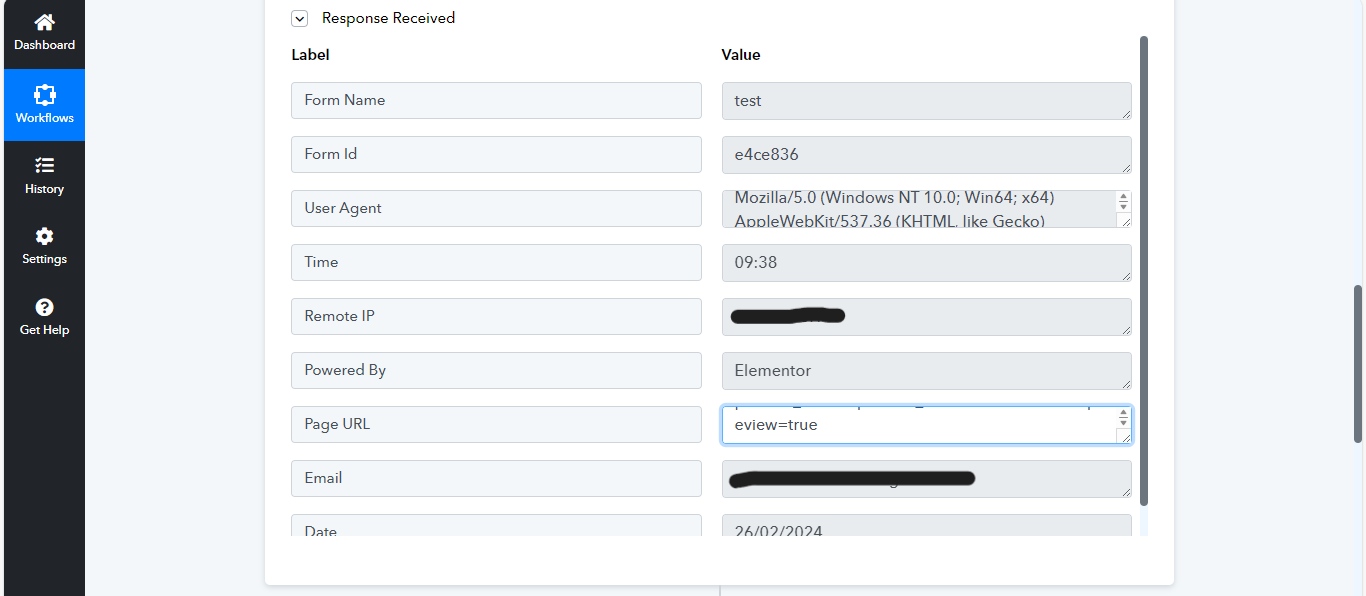Viewport: 1366px width, 596px height.
Task: Click the inner response panel scrollbar
Action: [1144, 270]
